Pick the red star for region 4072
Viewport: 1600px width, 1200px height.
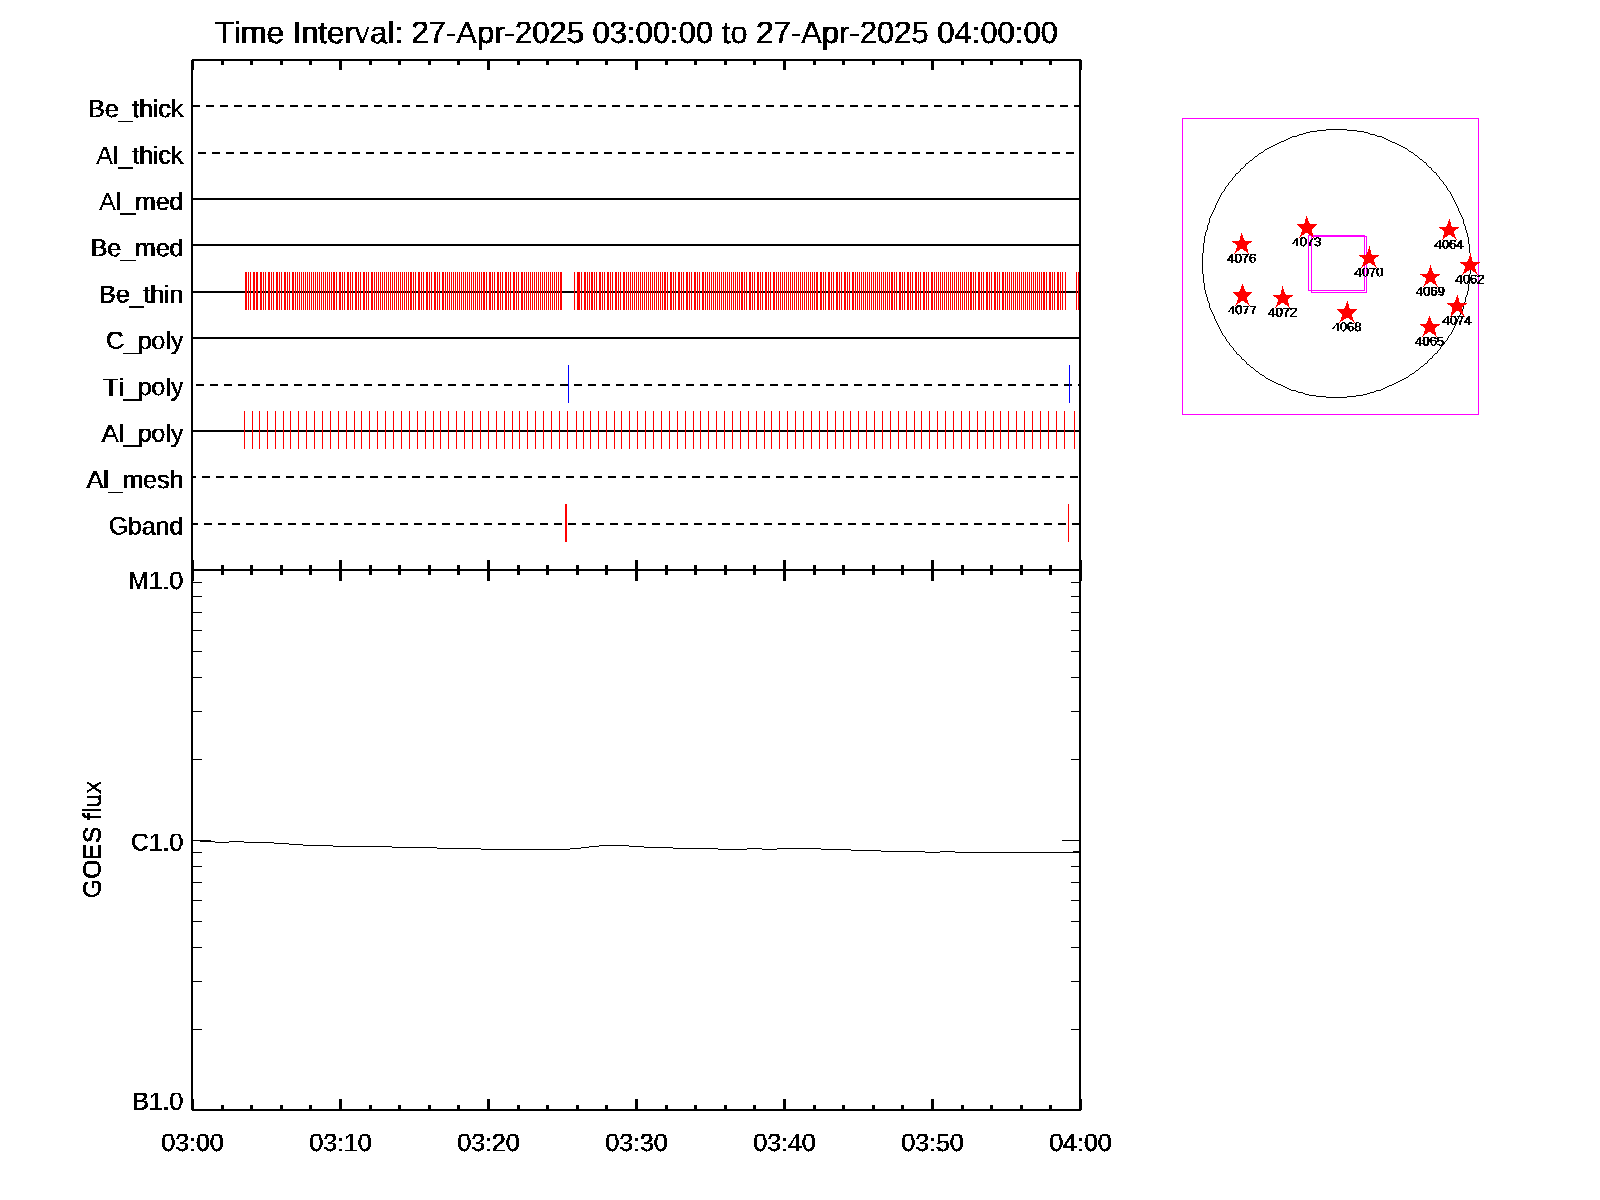1283,298
